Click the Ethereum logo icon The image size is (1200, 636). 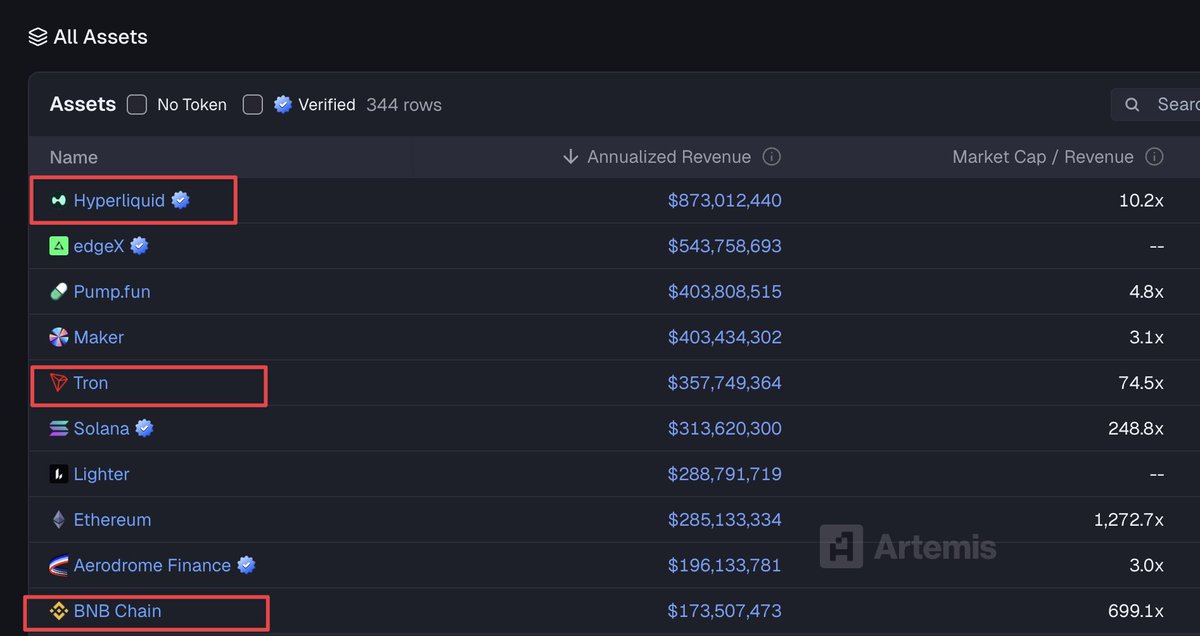tap(59, 520)
